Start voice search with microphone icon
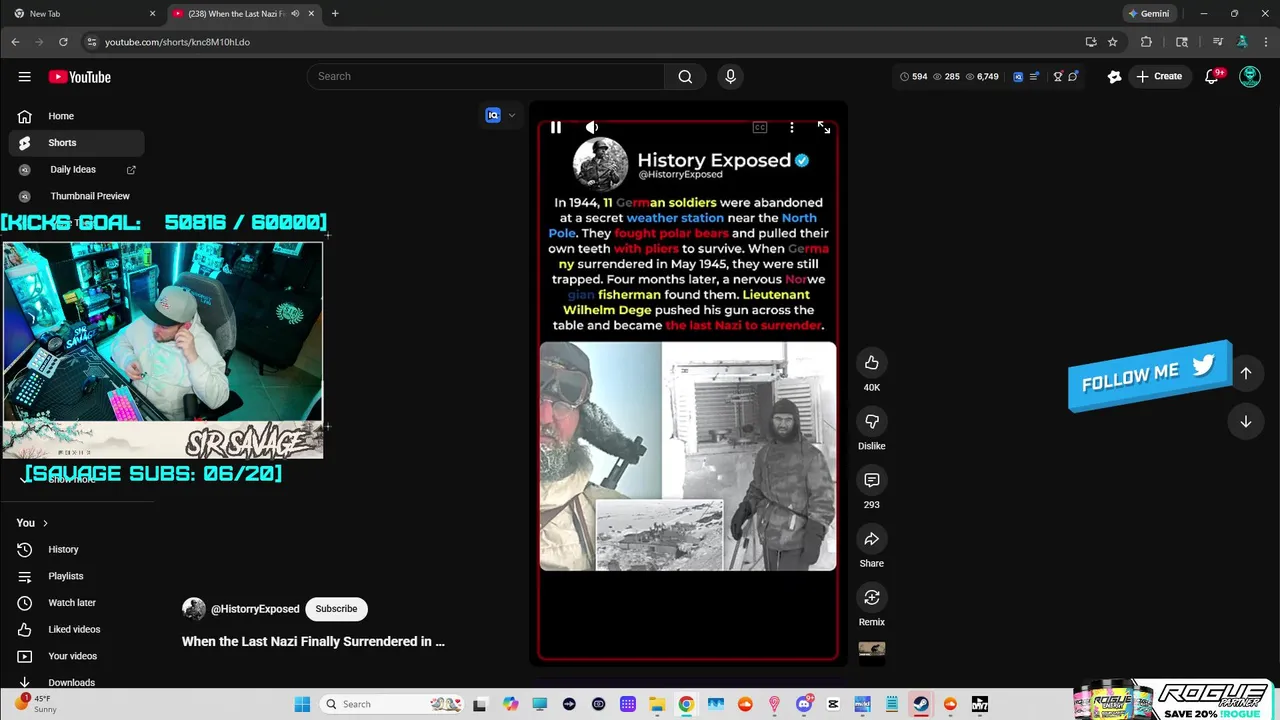Screen dimensions: 1280x720 pyautogui.click(x=730, y=77)
